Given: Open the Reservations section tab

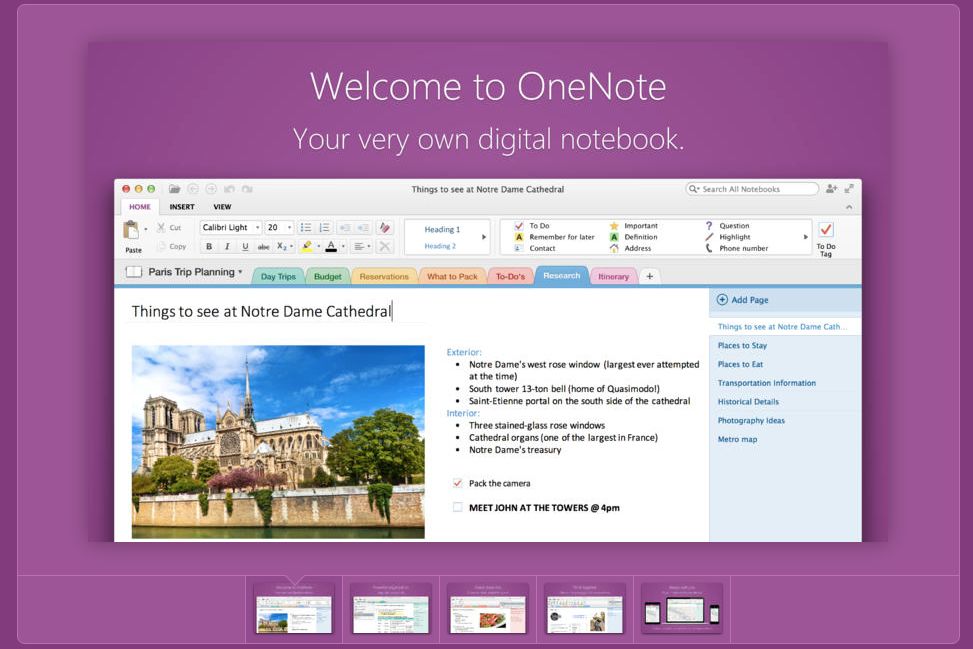Looking at the screenshot, I should point(384,277).
